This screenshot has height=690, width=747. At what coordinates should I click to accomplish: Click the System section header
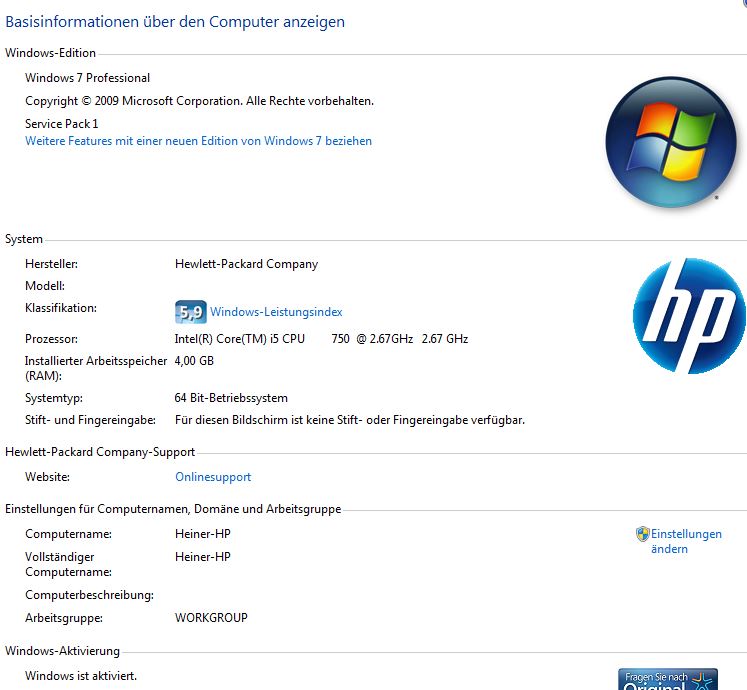click(x=24, y=239)
